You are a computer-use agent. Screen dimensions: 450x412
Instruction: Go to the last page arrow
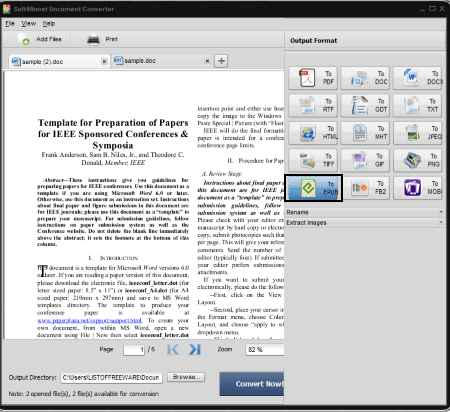pos(195,349)
